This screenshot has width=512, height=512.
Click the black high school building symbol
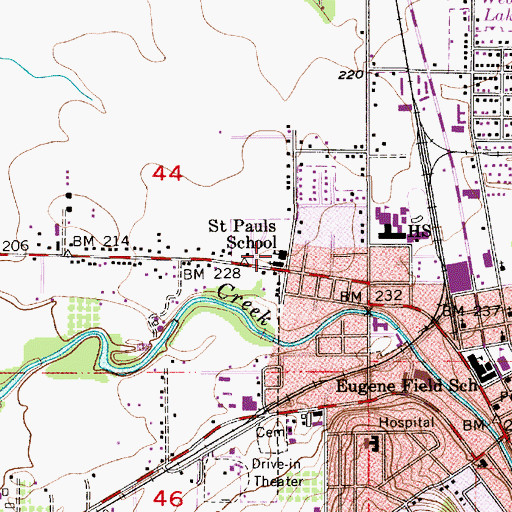[392, 231]
